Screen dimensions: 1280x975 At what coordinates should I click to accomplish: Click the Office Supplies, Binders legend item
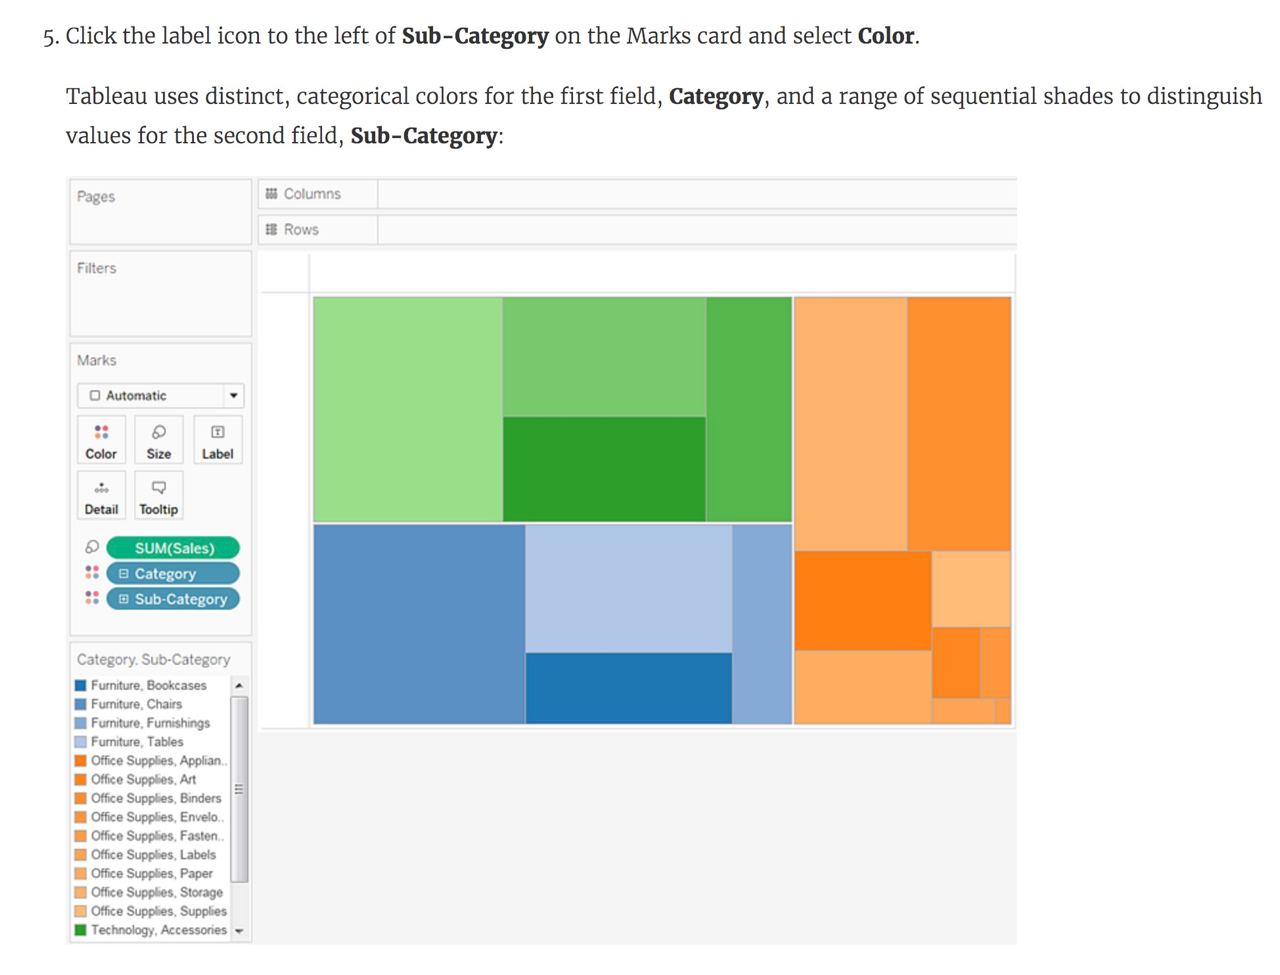tap(148, 798)
